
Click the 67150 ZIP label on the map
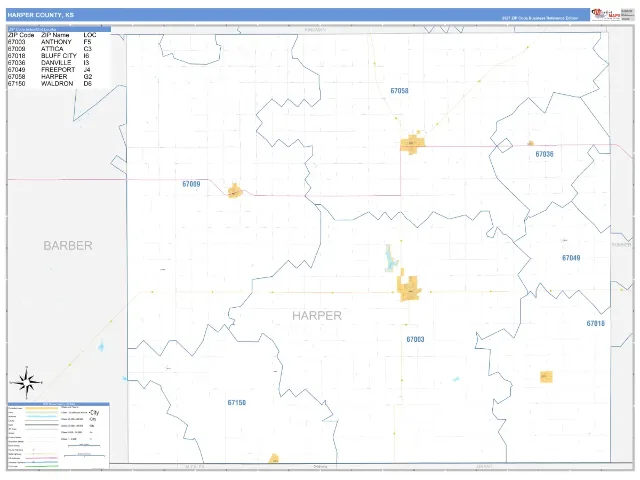coord(237,403)
